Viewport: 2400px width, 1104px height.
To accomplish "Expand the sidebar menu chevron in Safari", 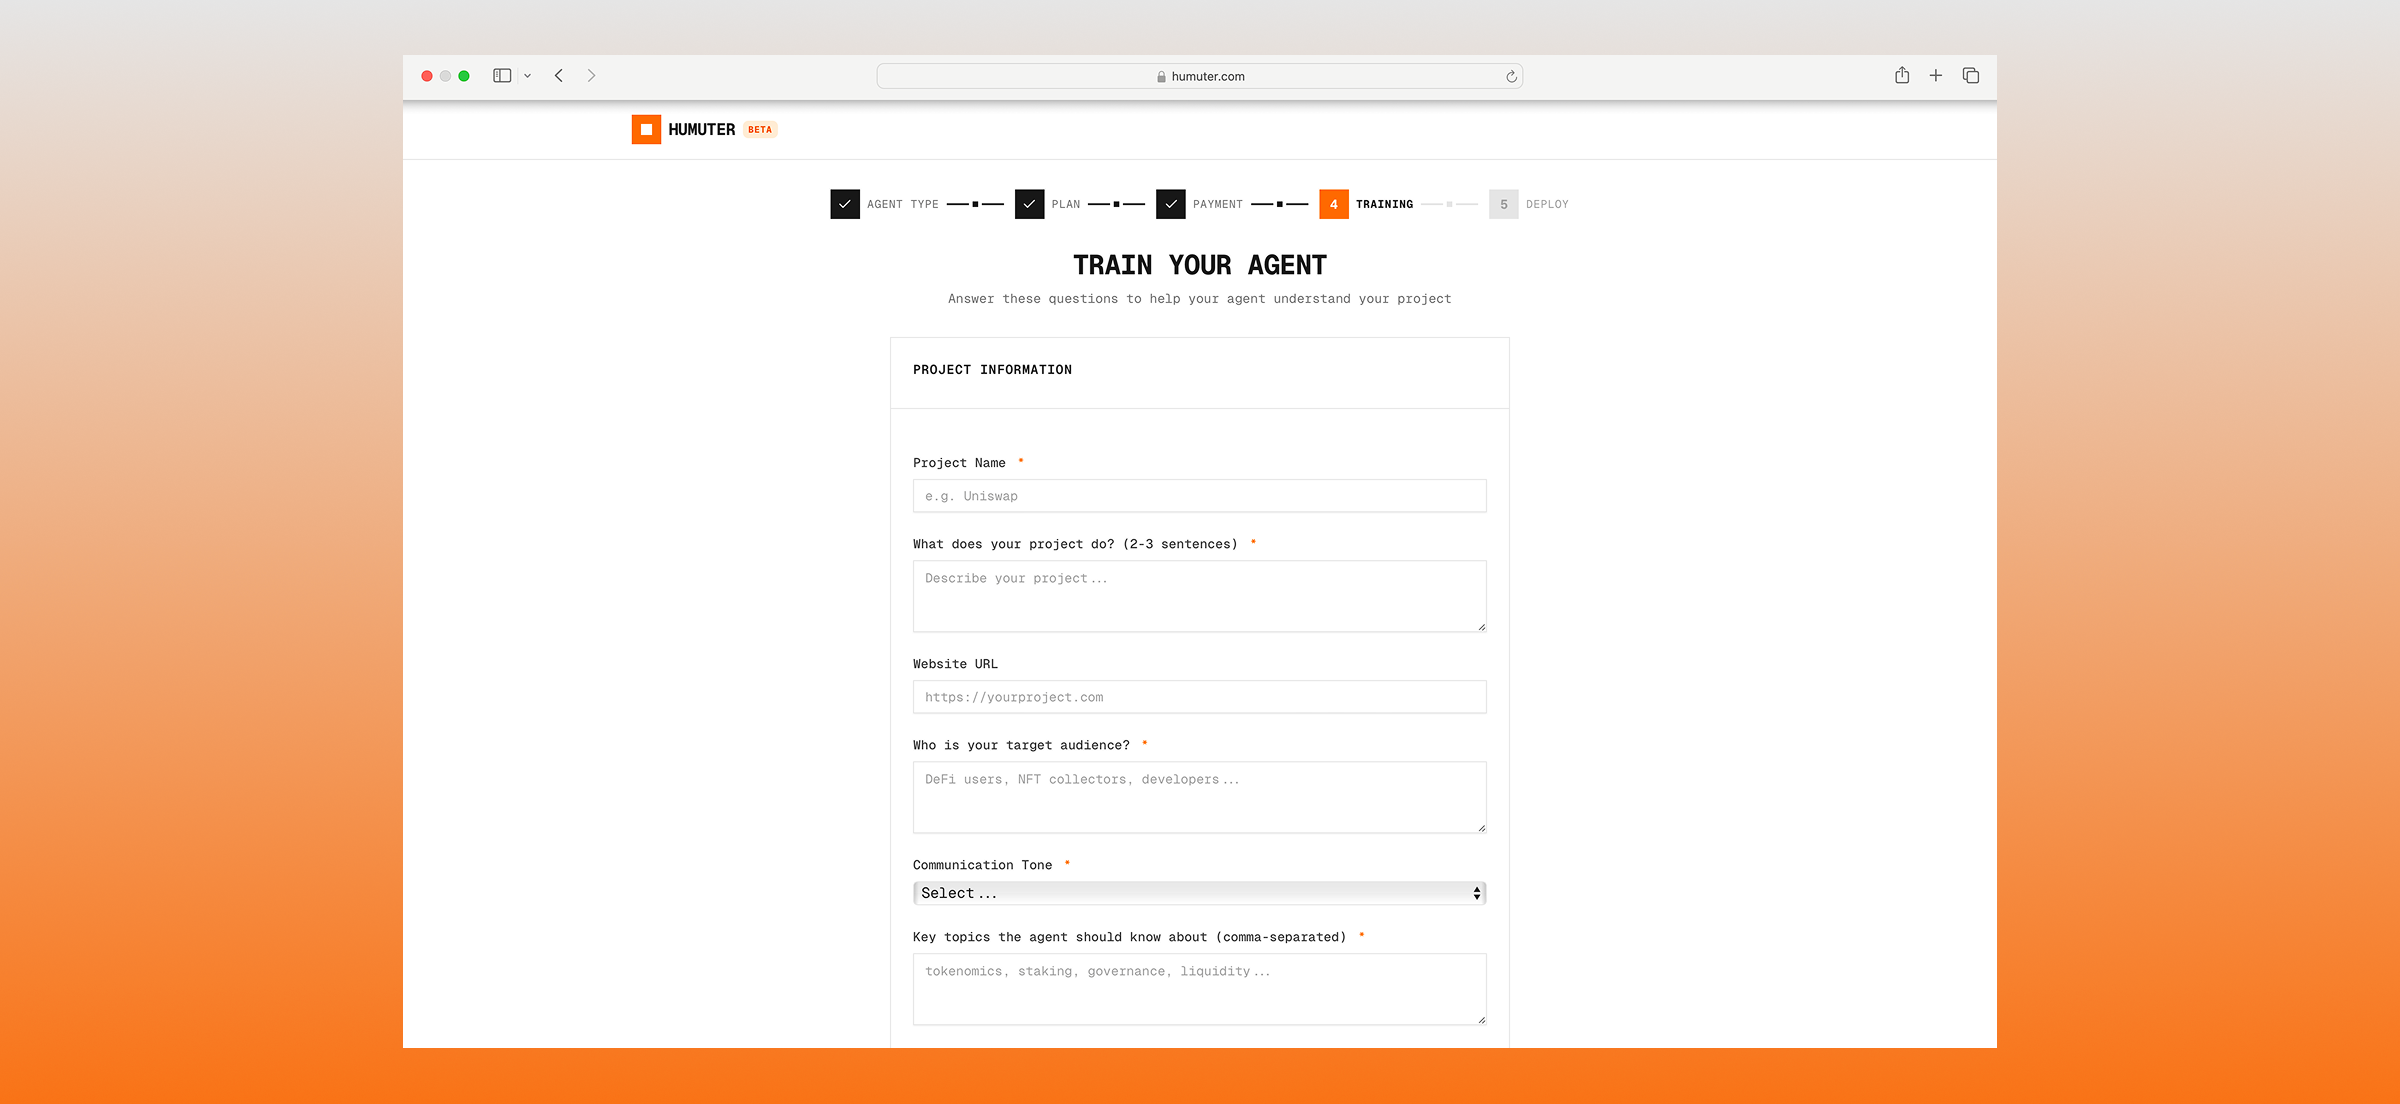I will (527, 76).
